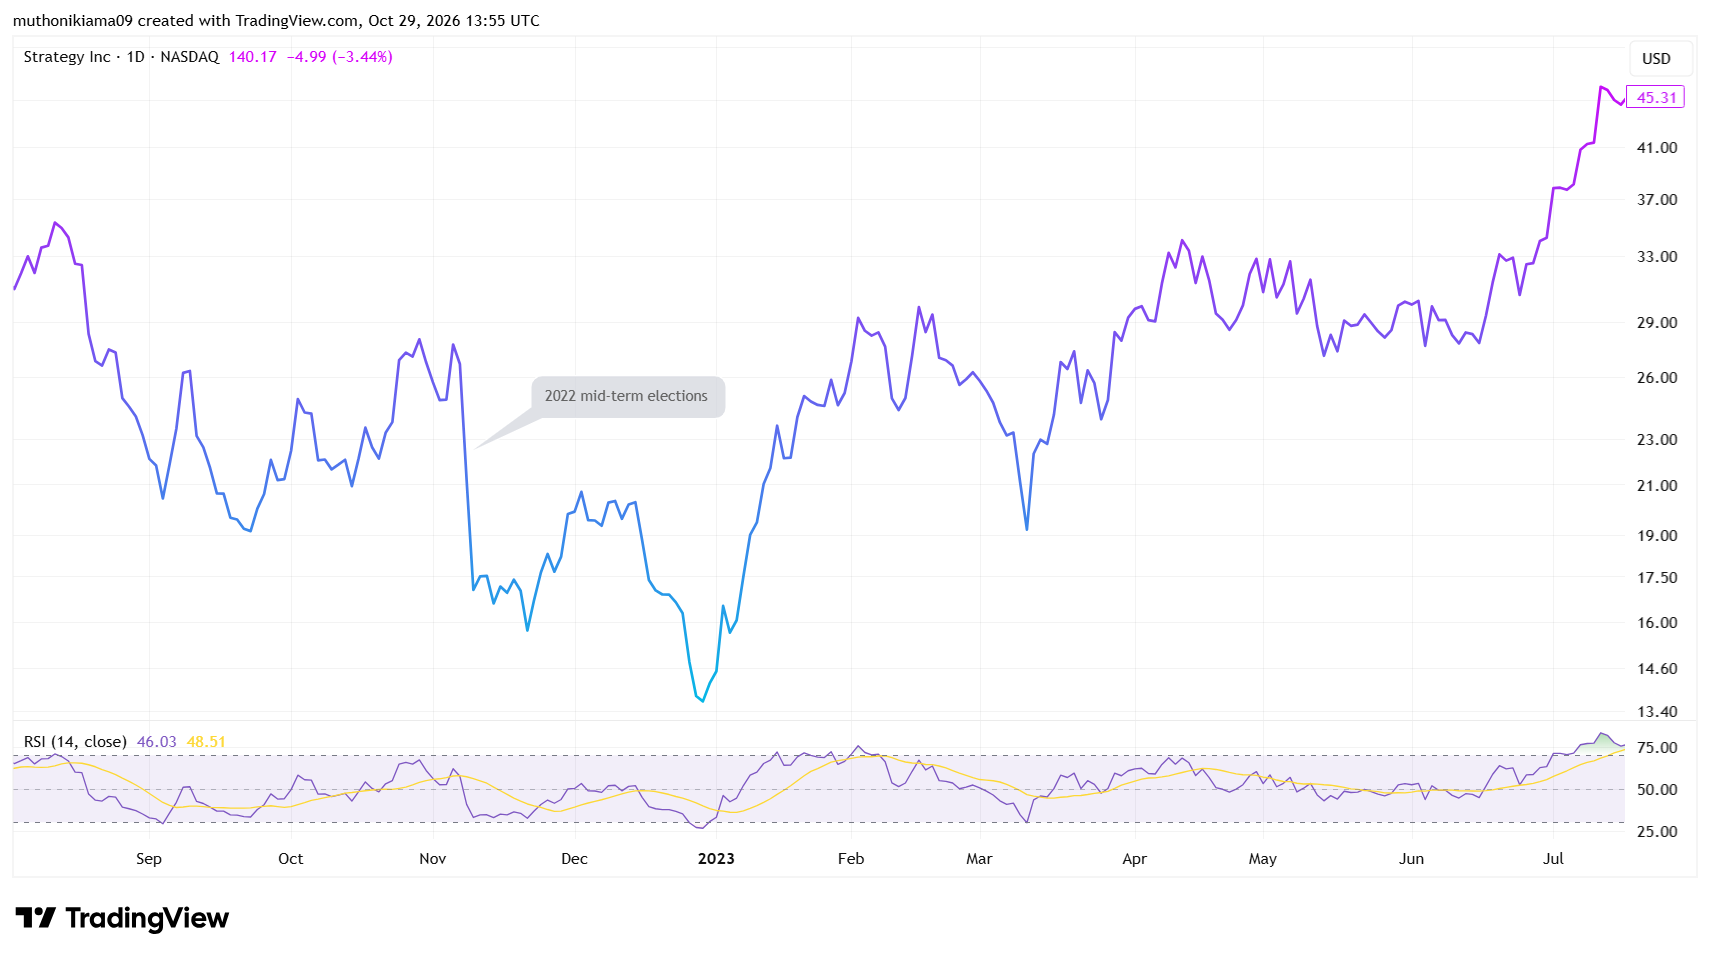Click the RSI 25.00 scale label

point(1657,832)
